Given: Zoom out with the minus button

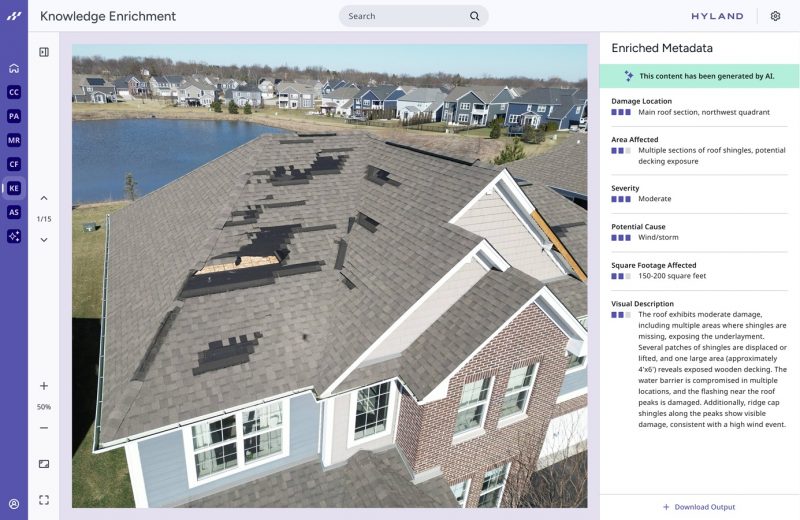Looking at the screenshot, I should click(x=44, y=428).
